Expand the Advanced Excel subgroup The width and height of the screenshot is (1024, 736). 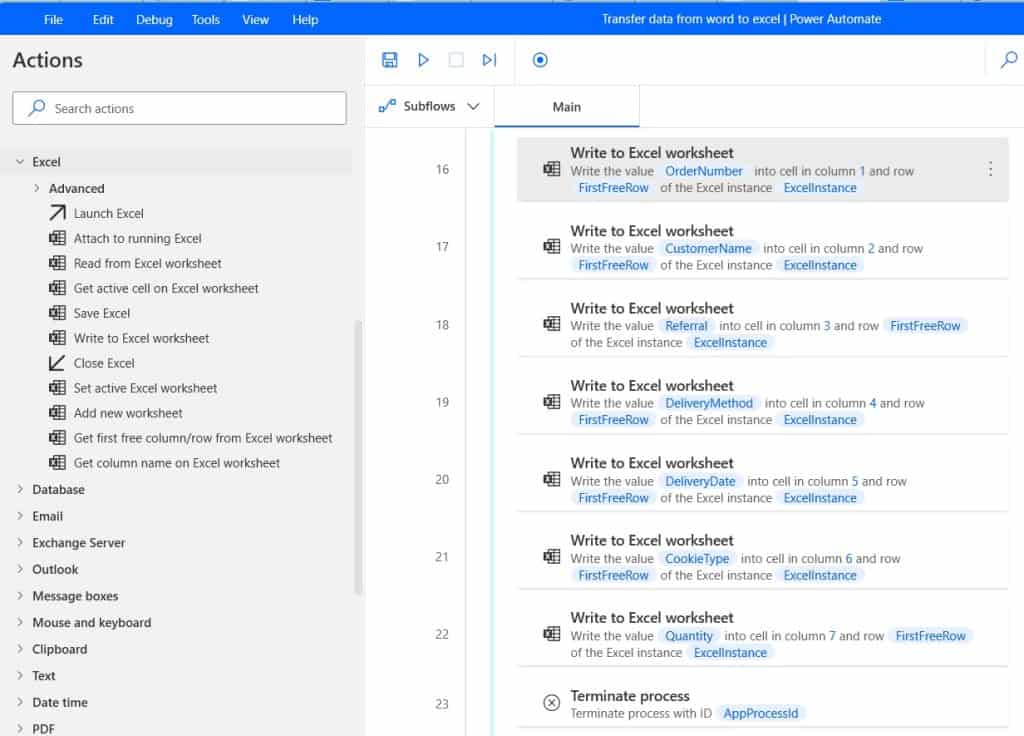pos(37,188)
